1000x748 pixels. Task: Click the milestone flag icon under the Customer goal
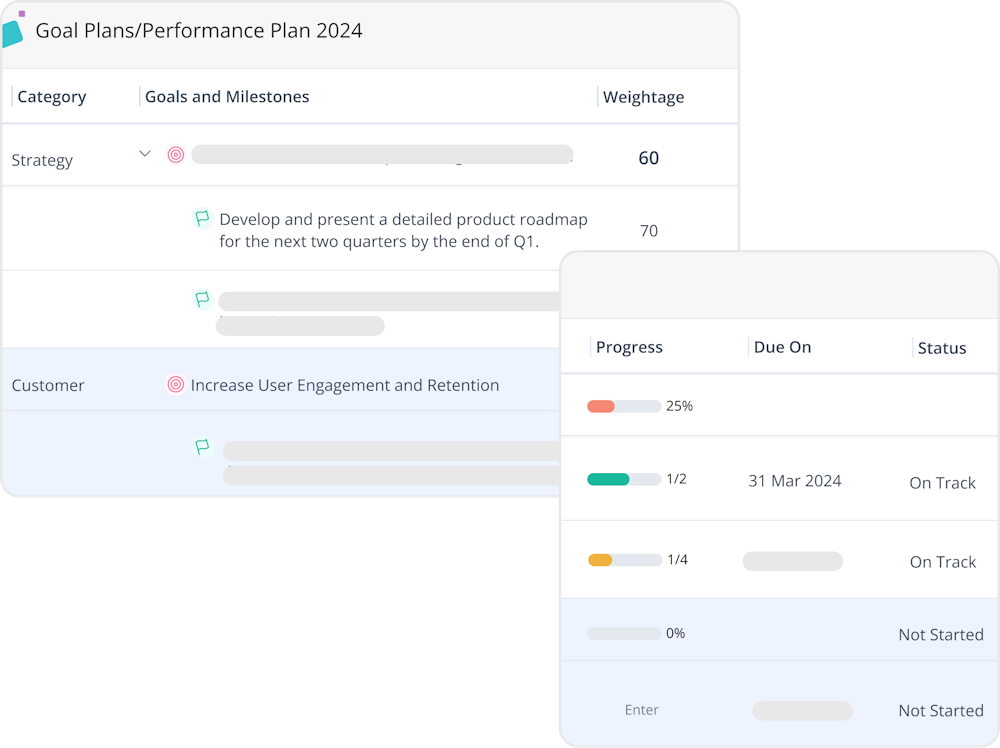pos(202,448)
